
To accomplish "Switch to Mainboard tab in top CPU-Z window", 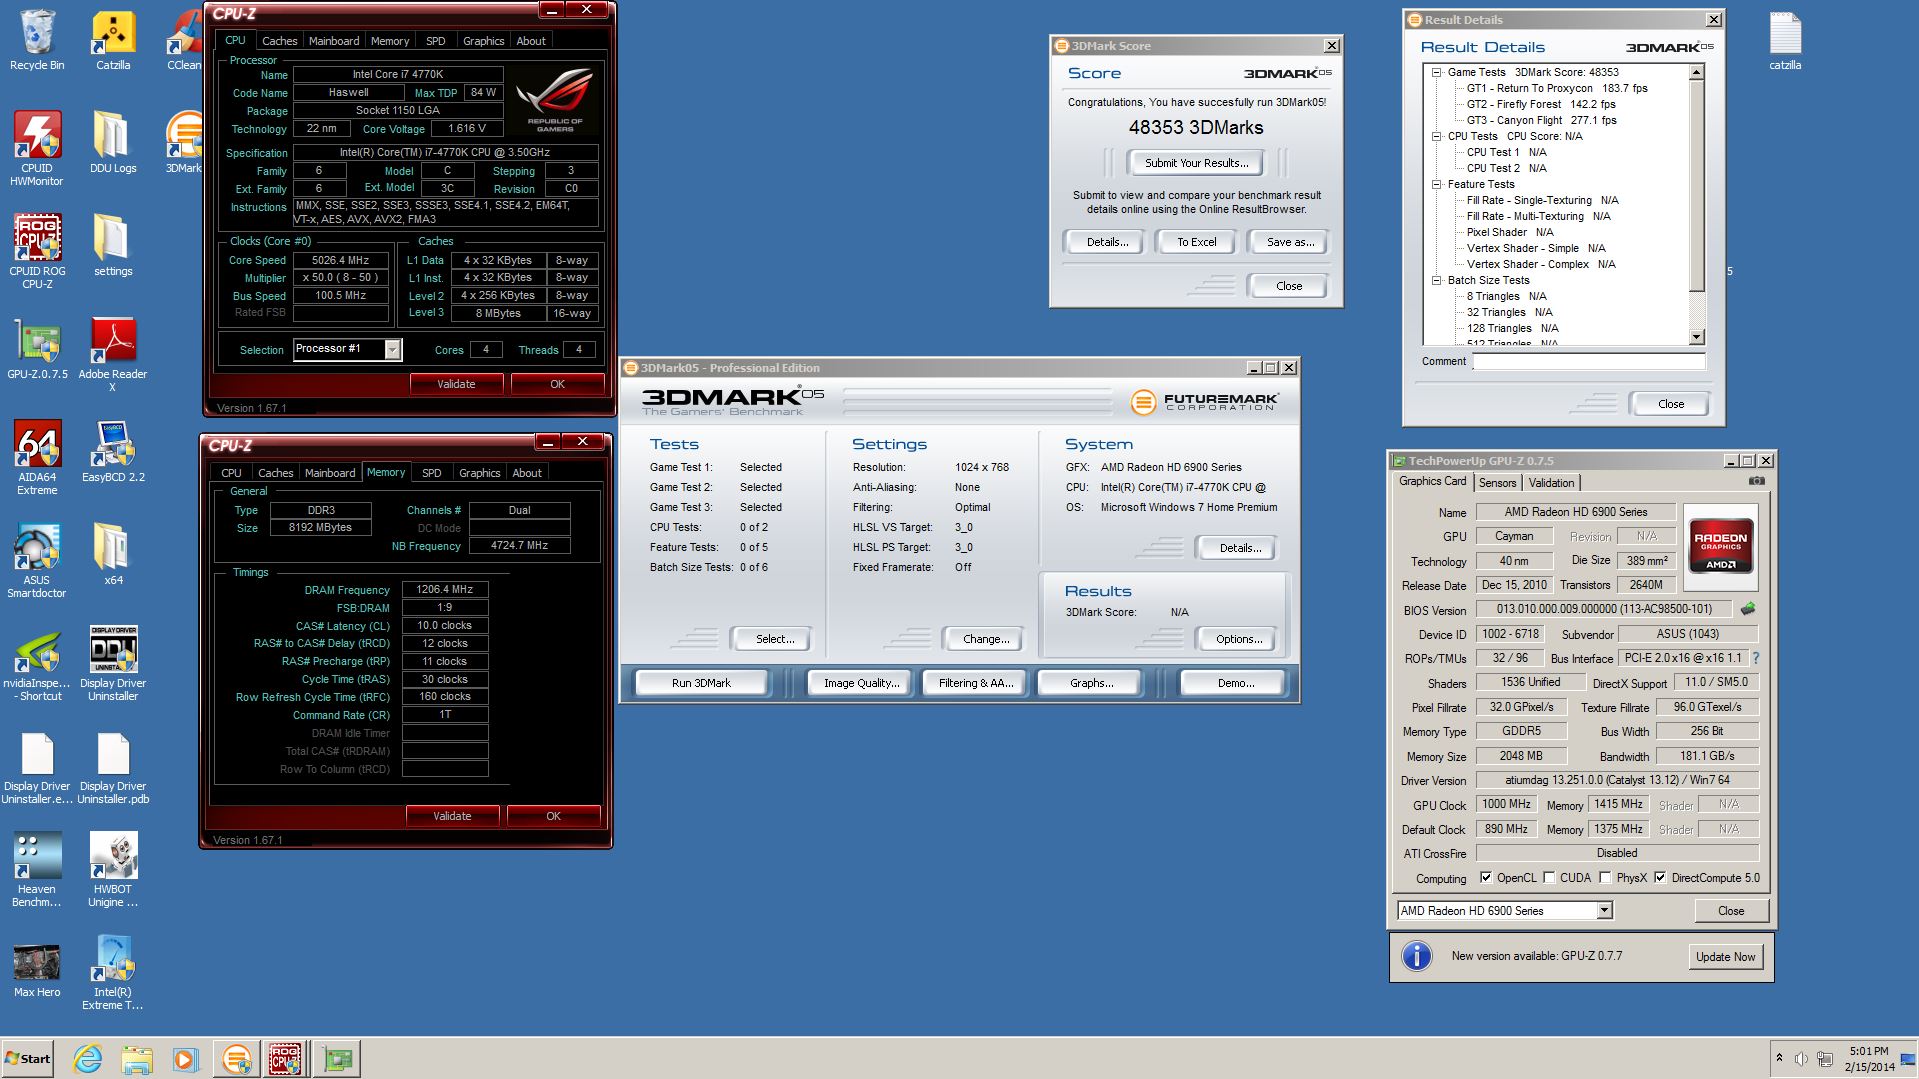I will tap(334, 41).
